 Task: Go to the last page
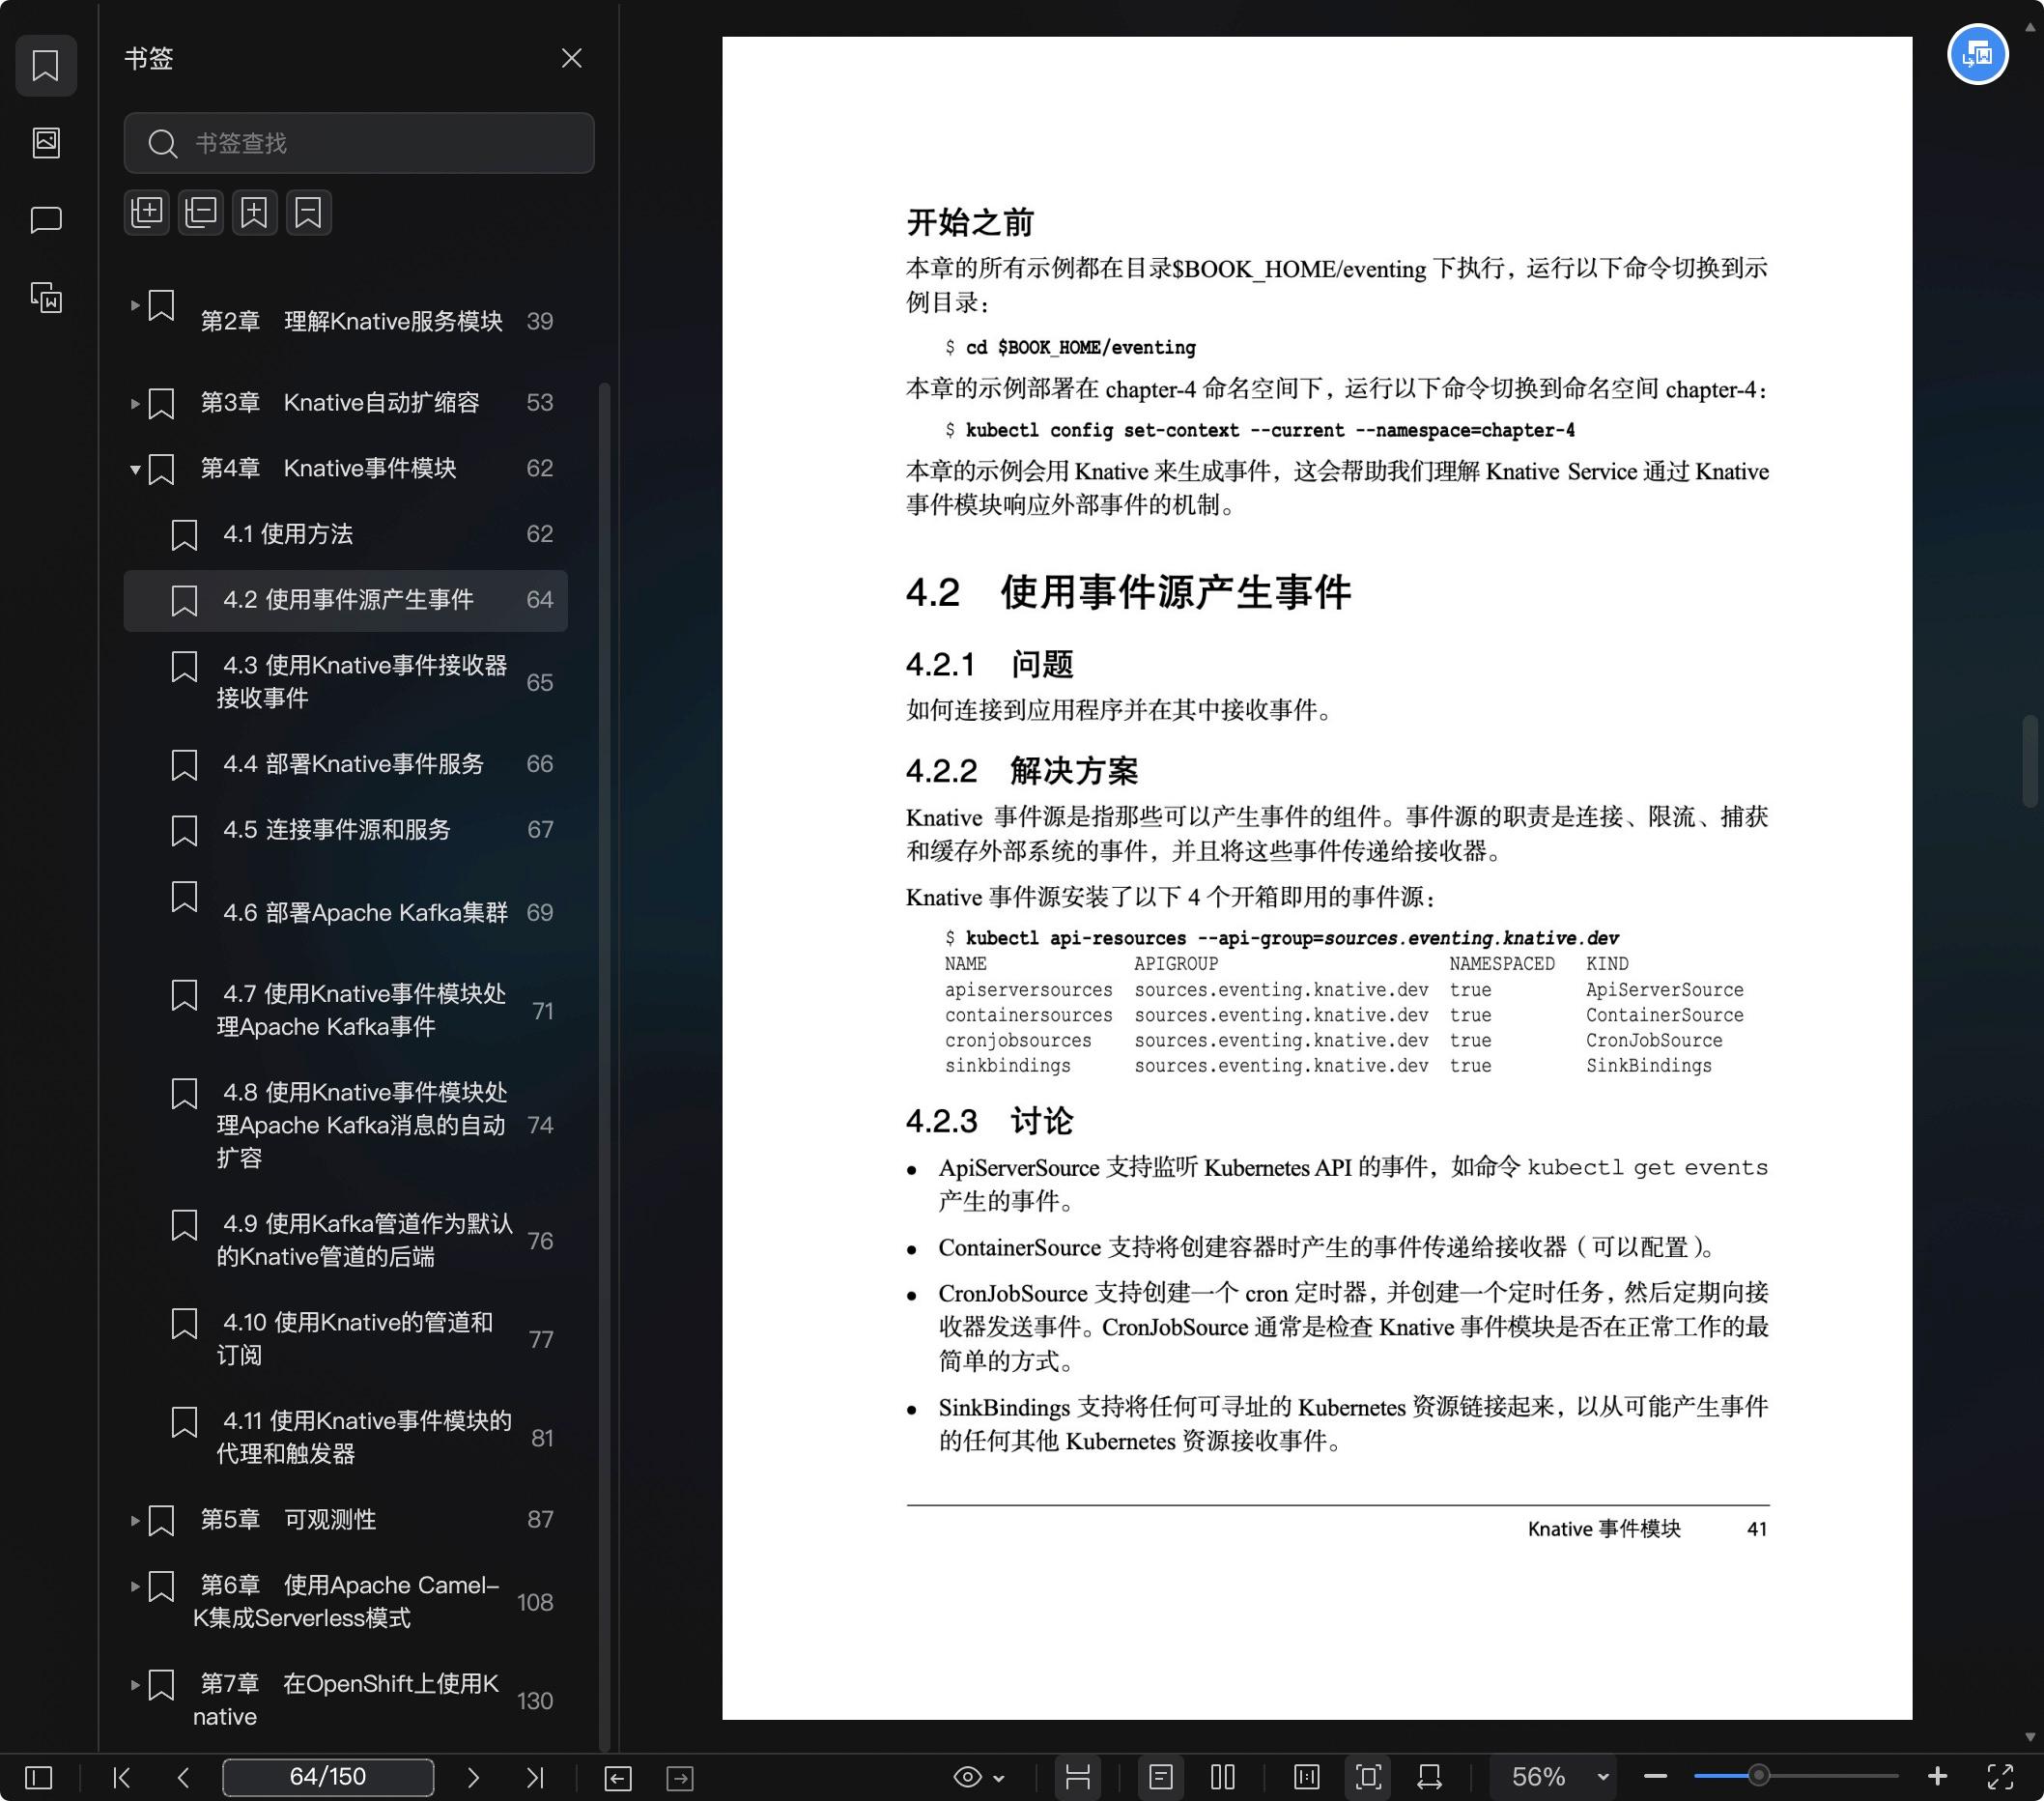[x=535, y=1777]
